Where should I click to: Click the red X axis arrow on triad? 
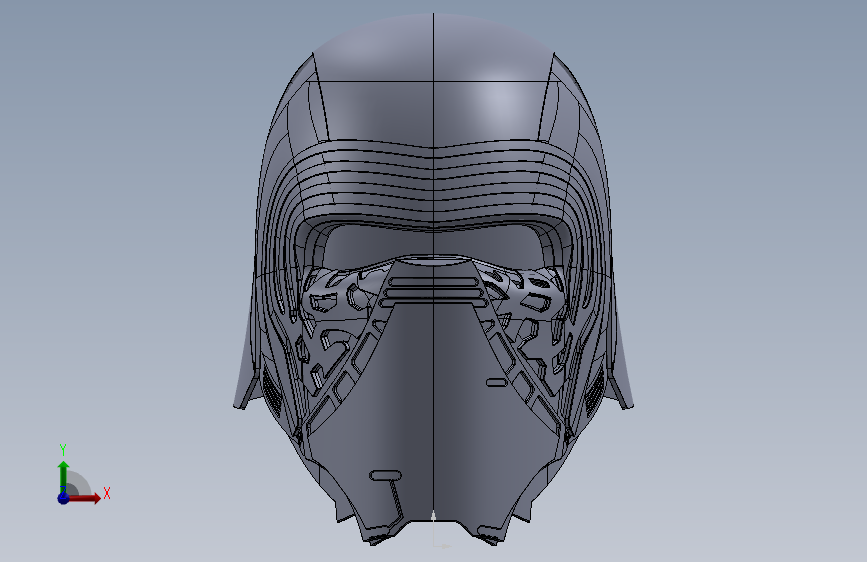[x=83, y=498]
